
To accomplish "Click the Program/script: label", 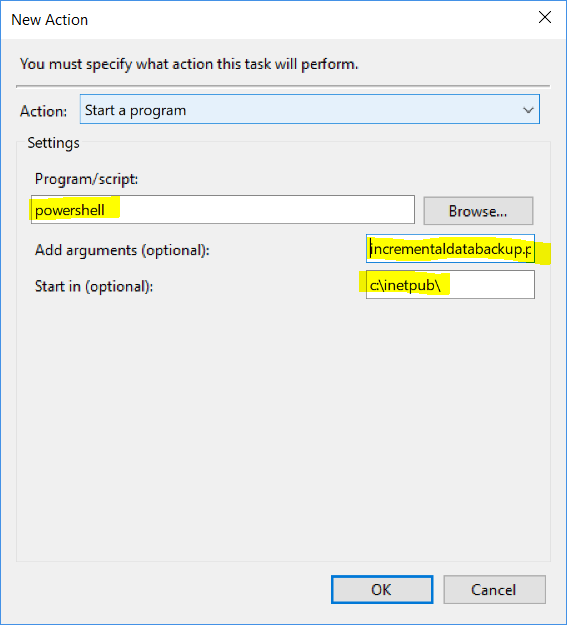I will [86, 179].
